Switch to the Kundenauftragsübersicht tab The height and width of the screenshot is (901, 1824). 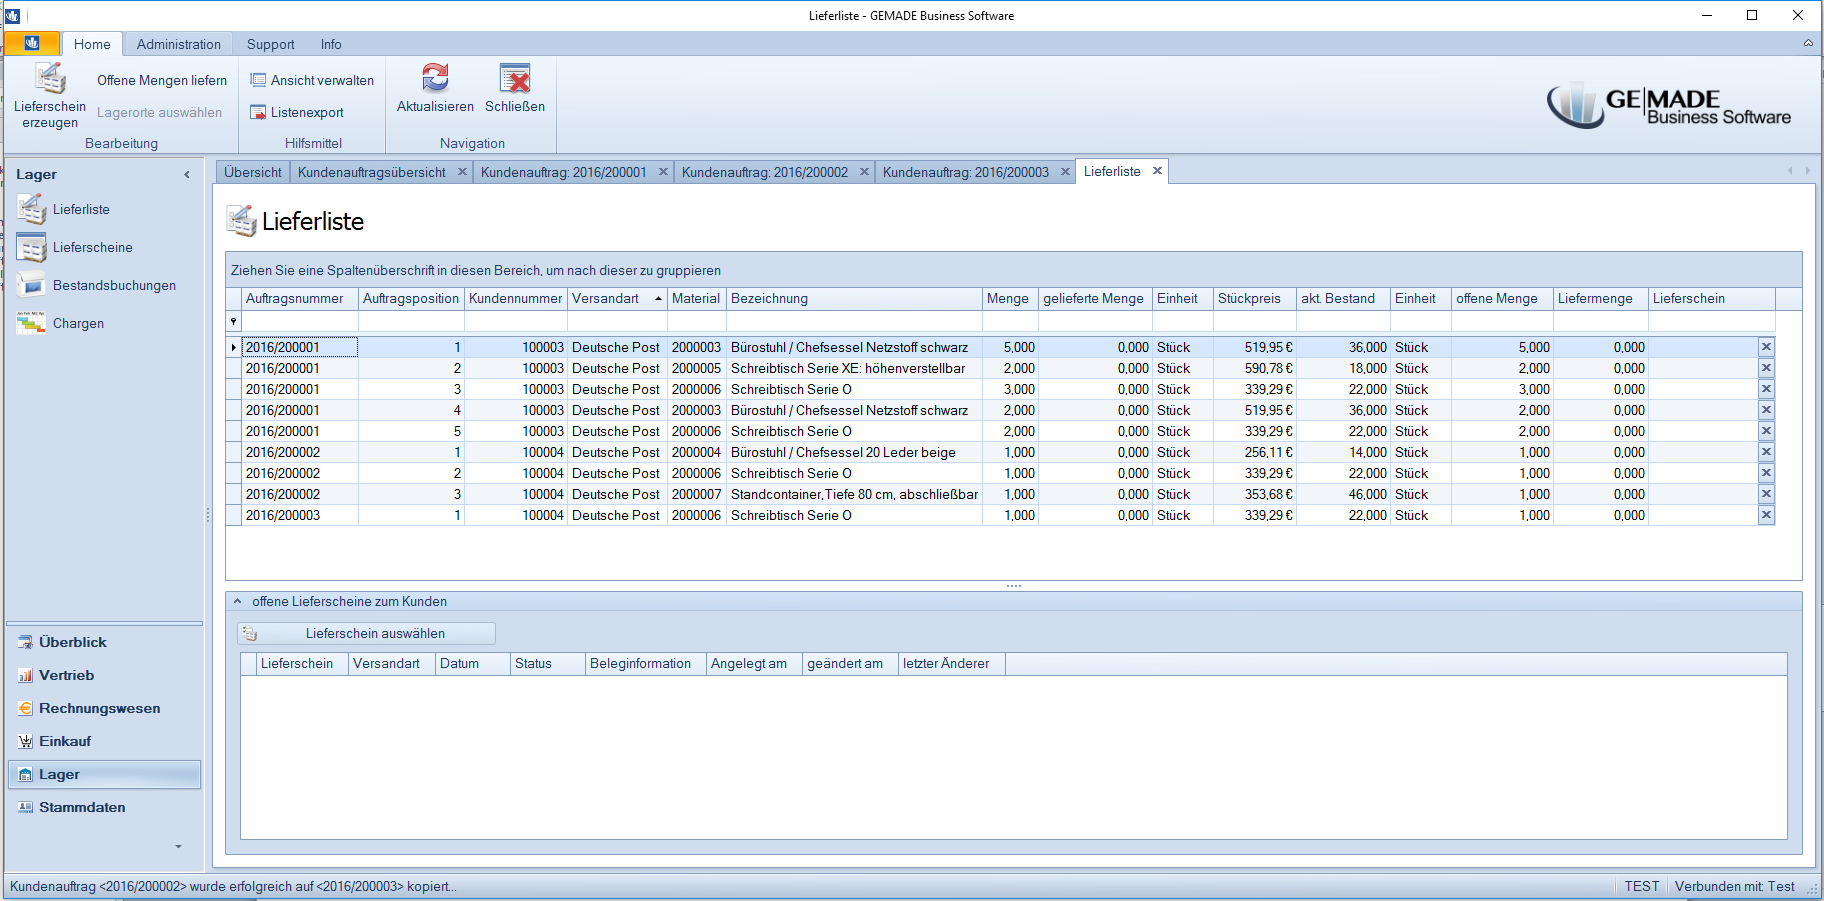[x=371, y=172]
